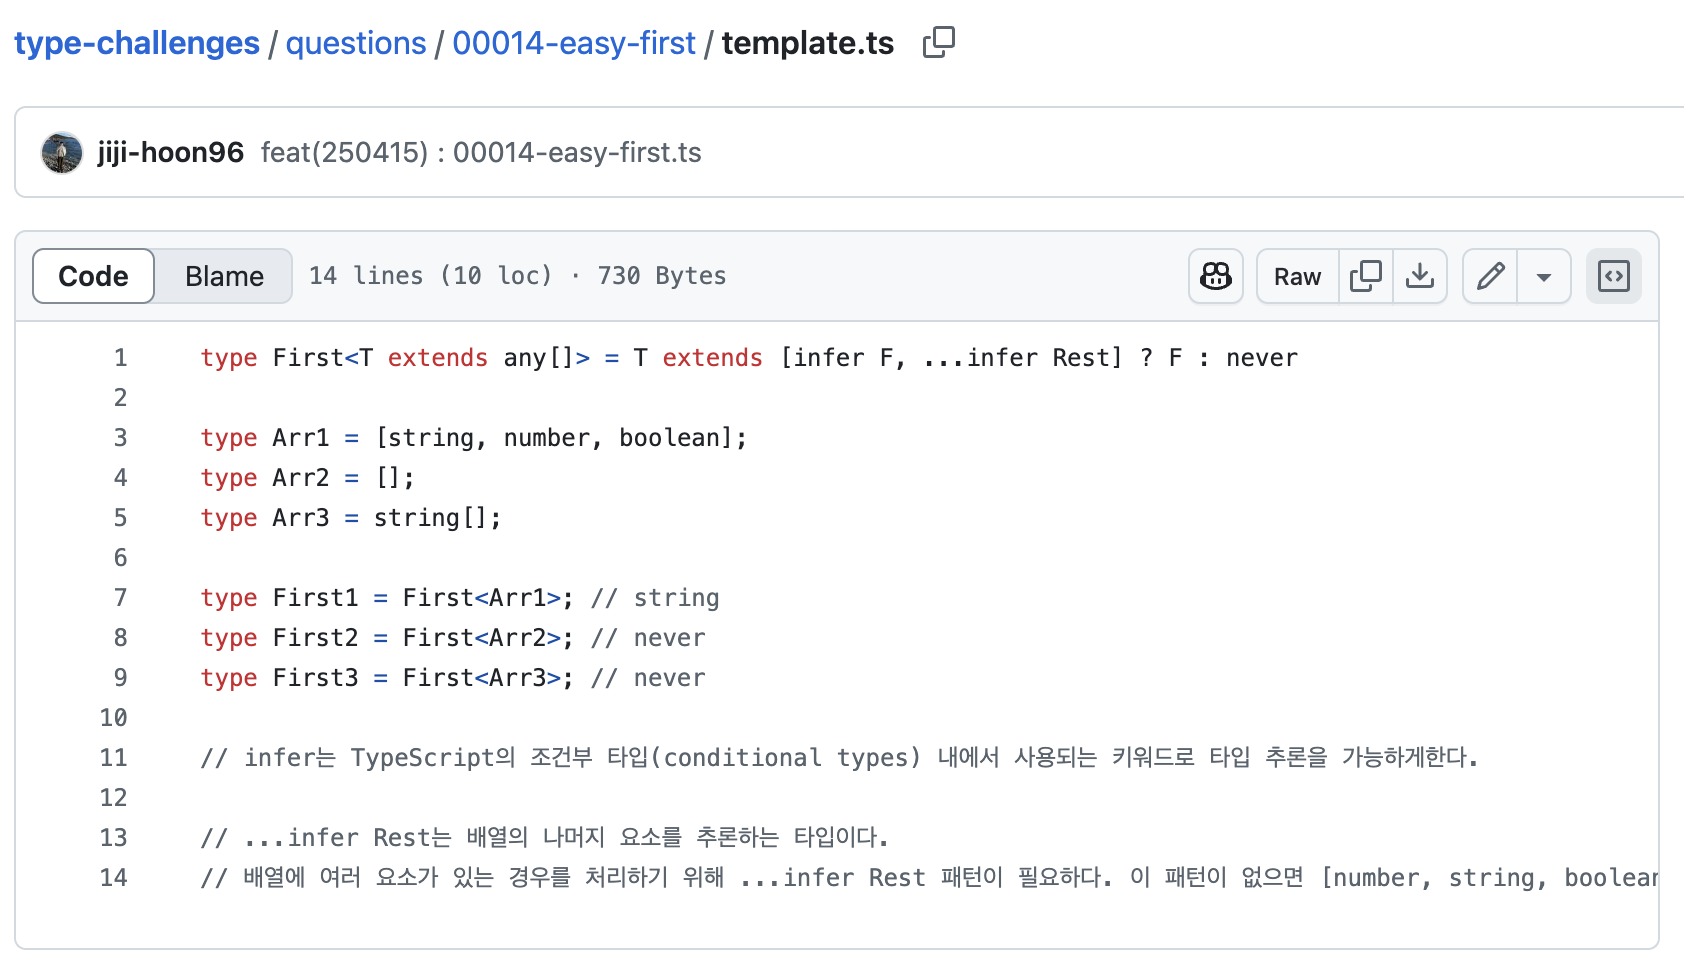The height and width of the screenshot is (954, 1684).
Task: Open the jiji-hoon96 user profile link
Action: click(x=170, y=153)
